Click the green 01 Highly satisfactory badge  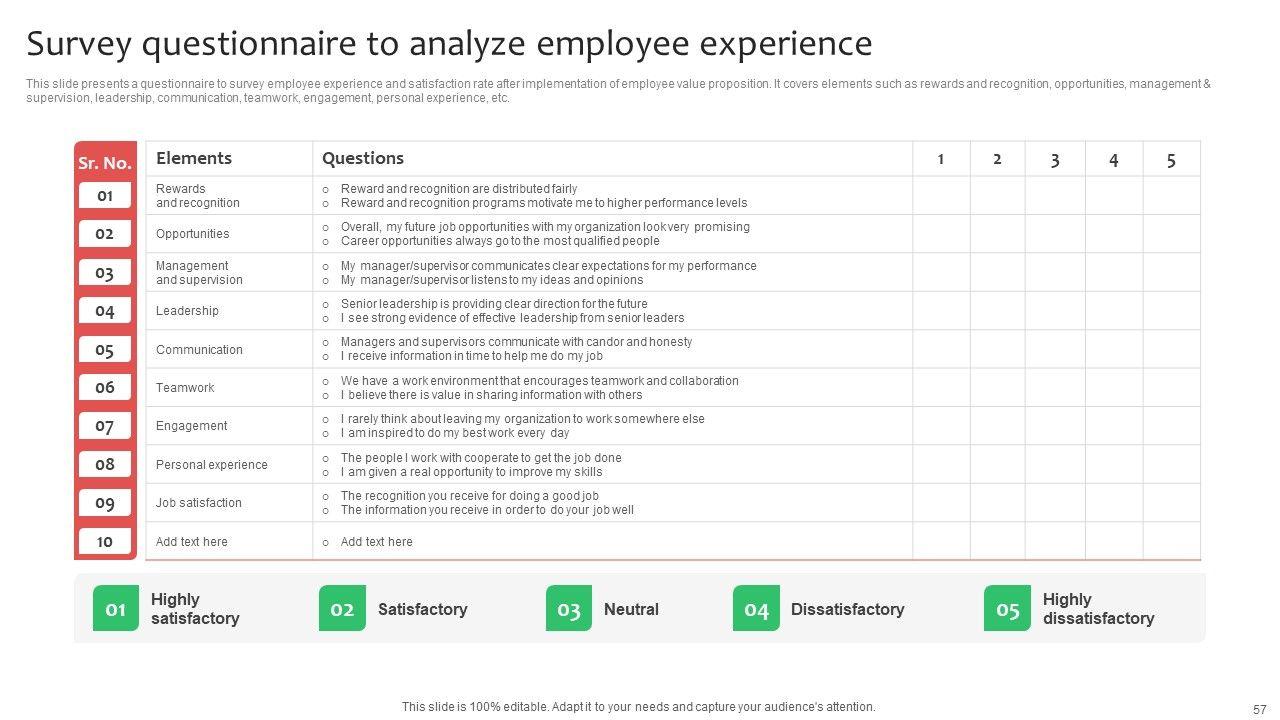point(116,609)
